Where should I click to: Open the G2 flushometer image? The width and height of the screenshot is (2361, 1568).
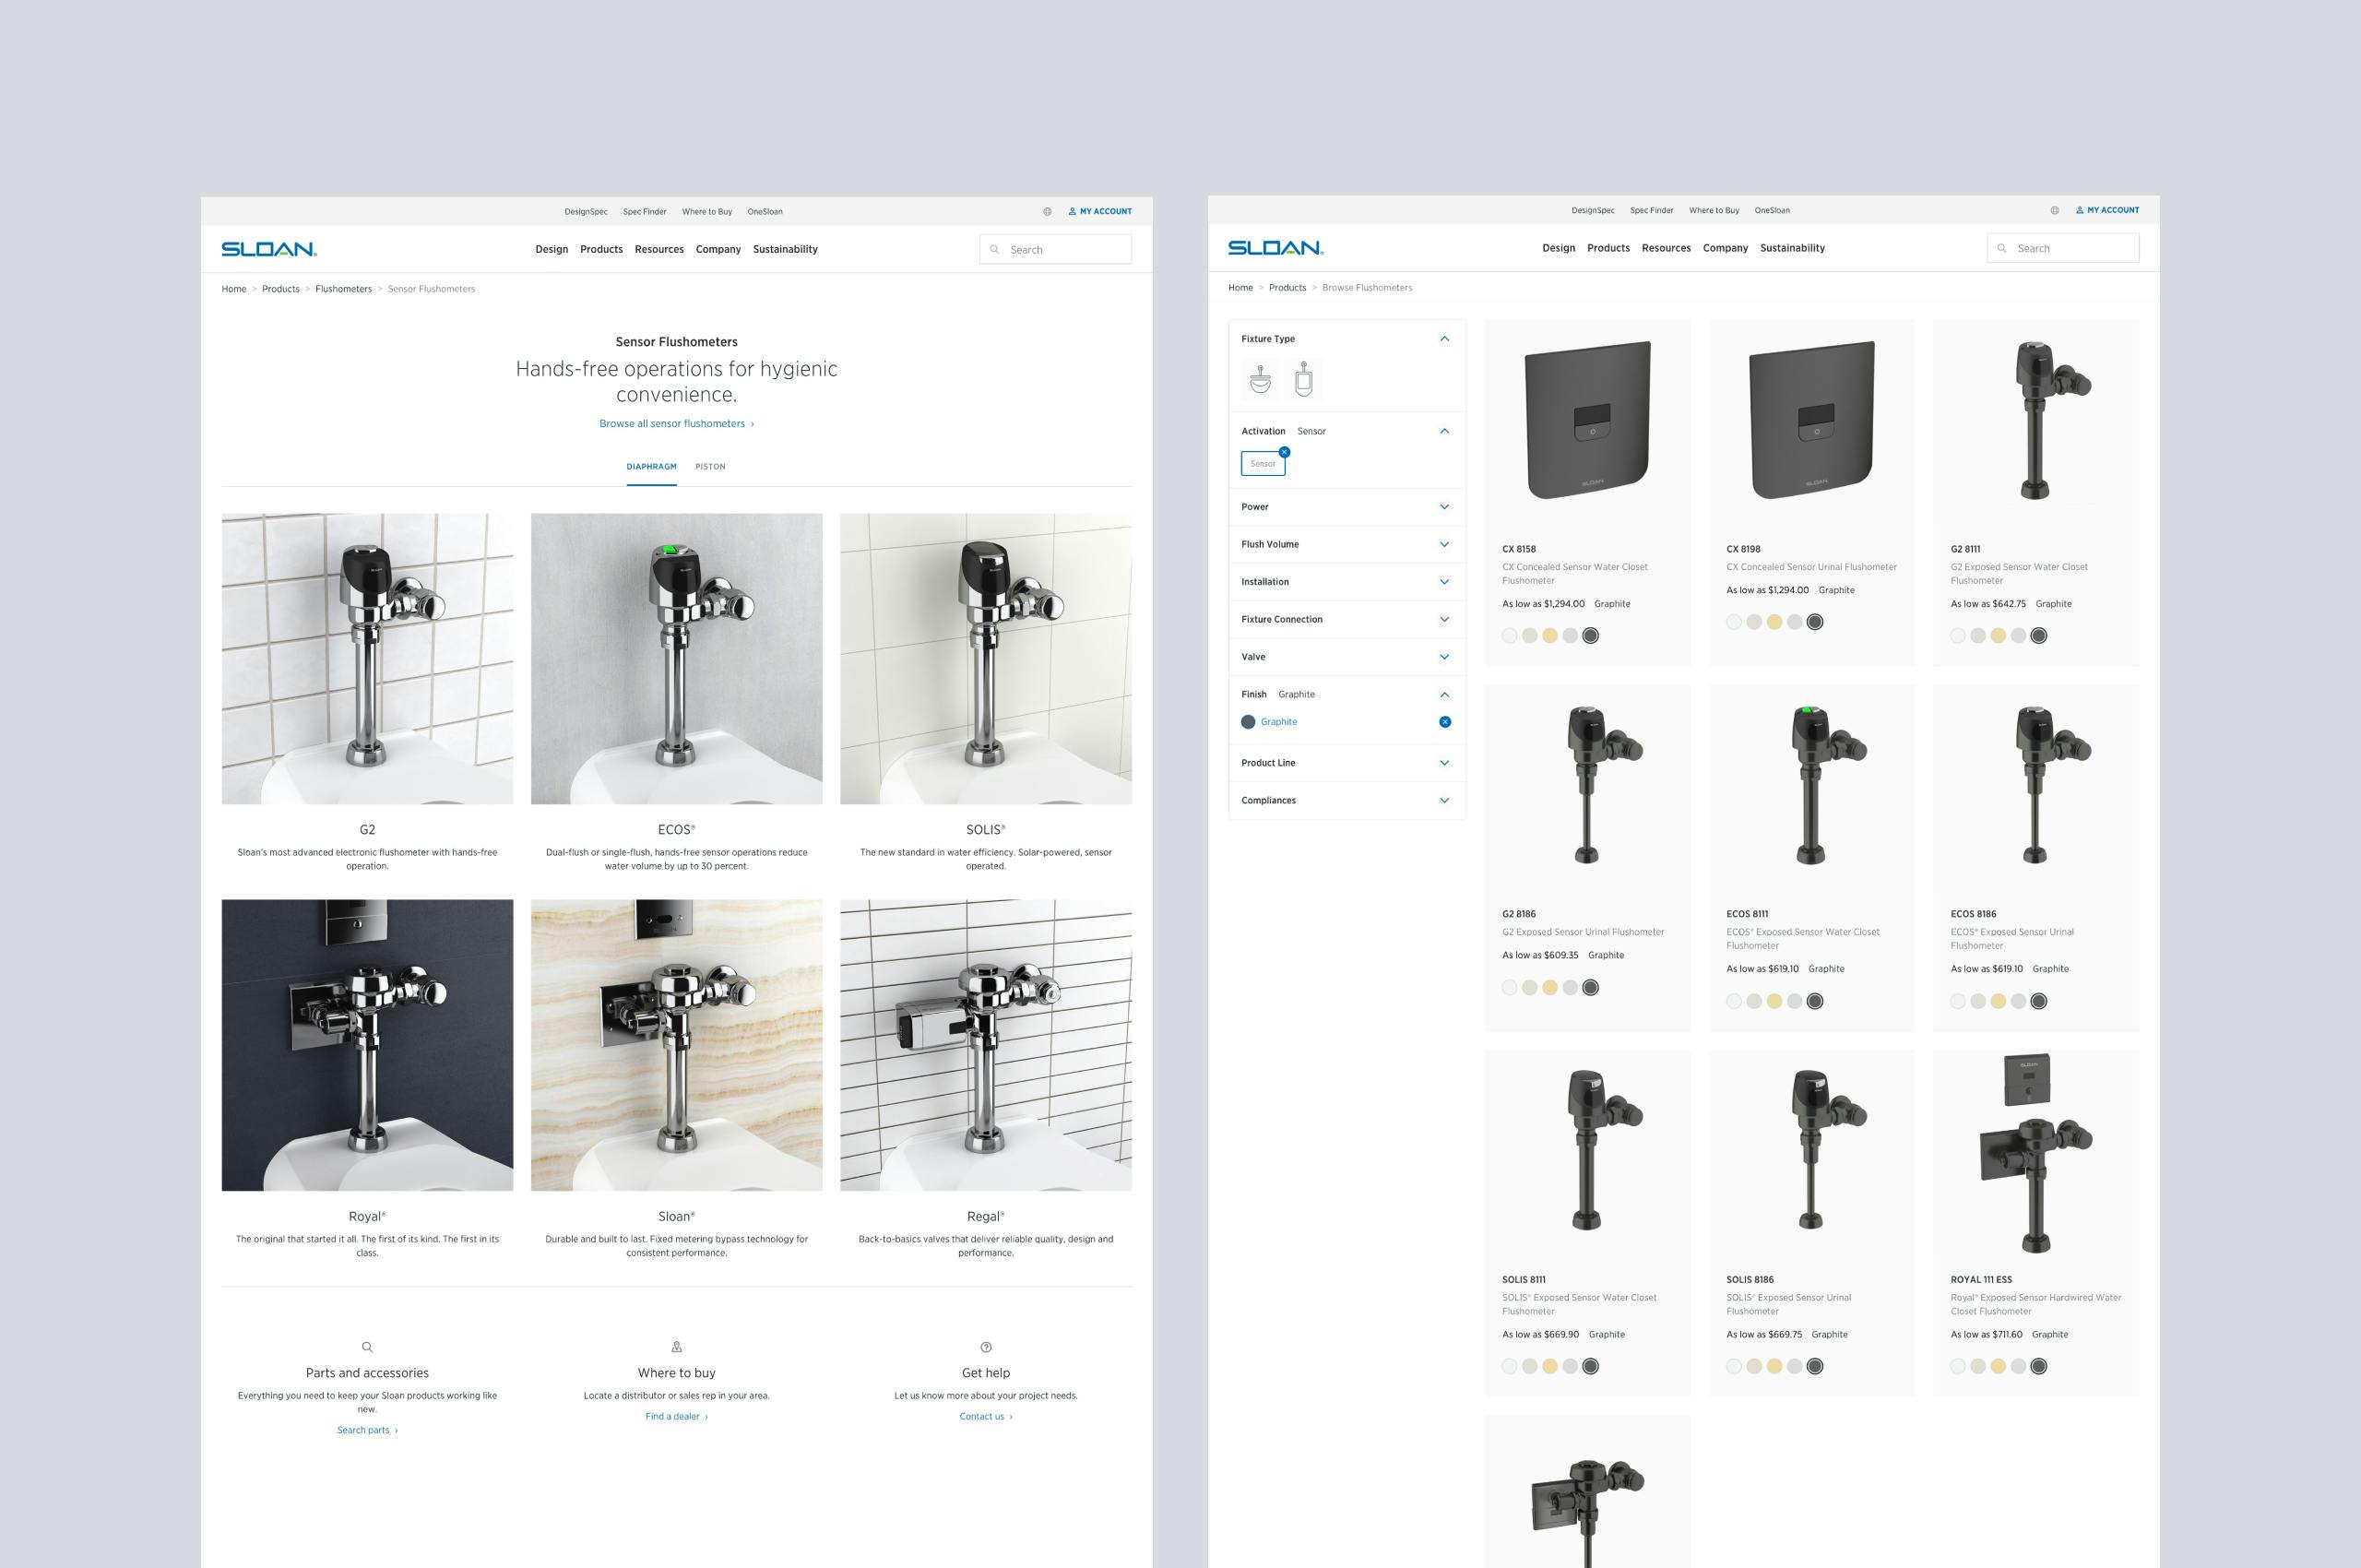point(367,659)
